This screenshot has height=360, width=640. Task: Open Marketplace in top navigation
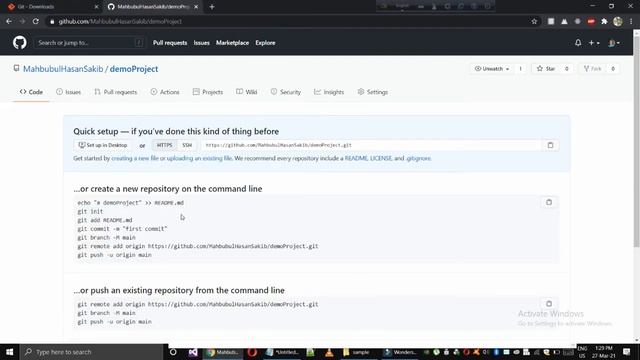coord(232,43)
